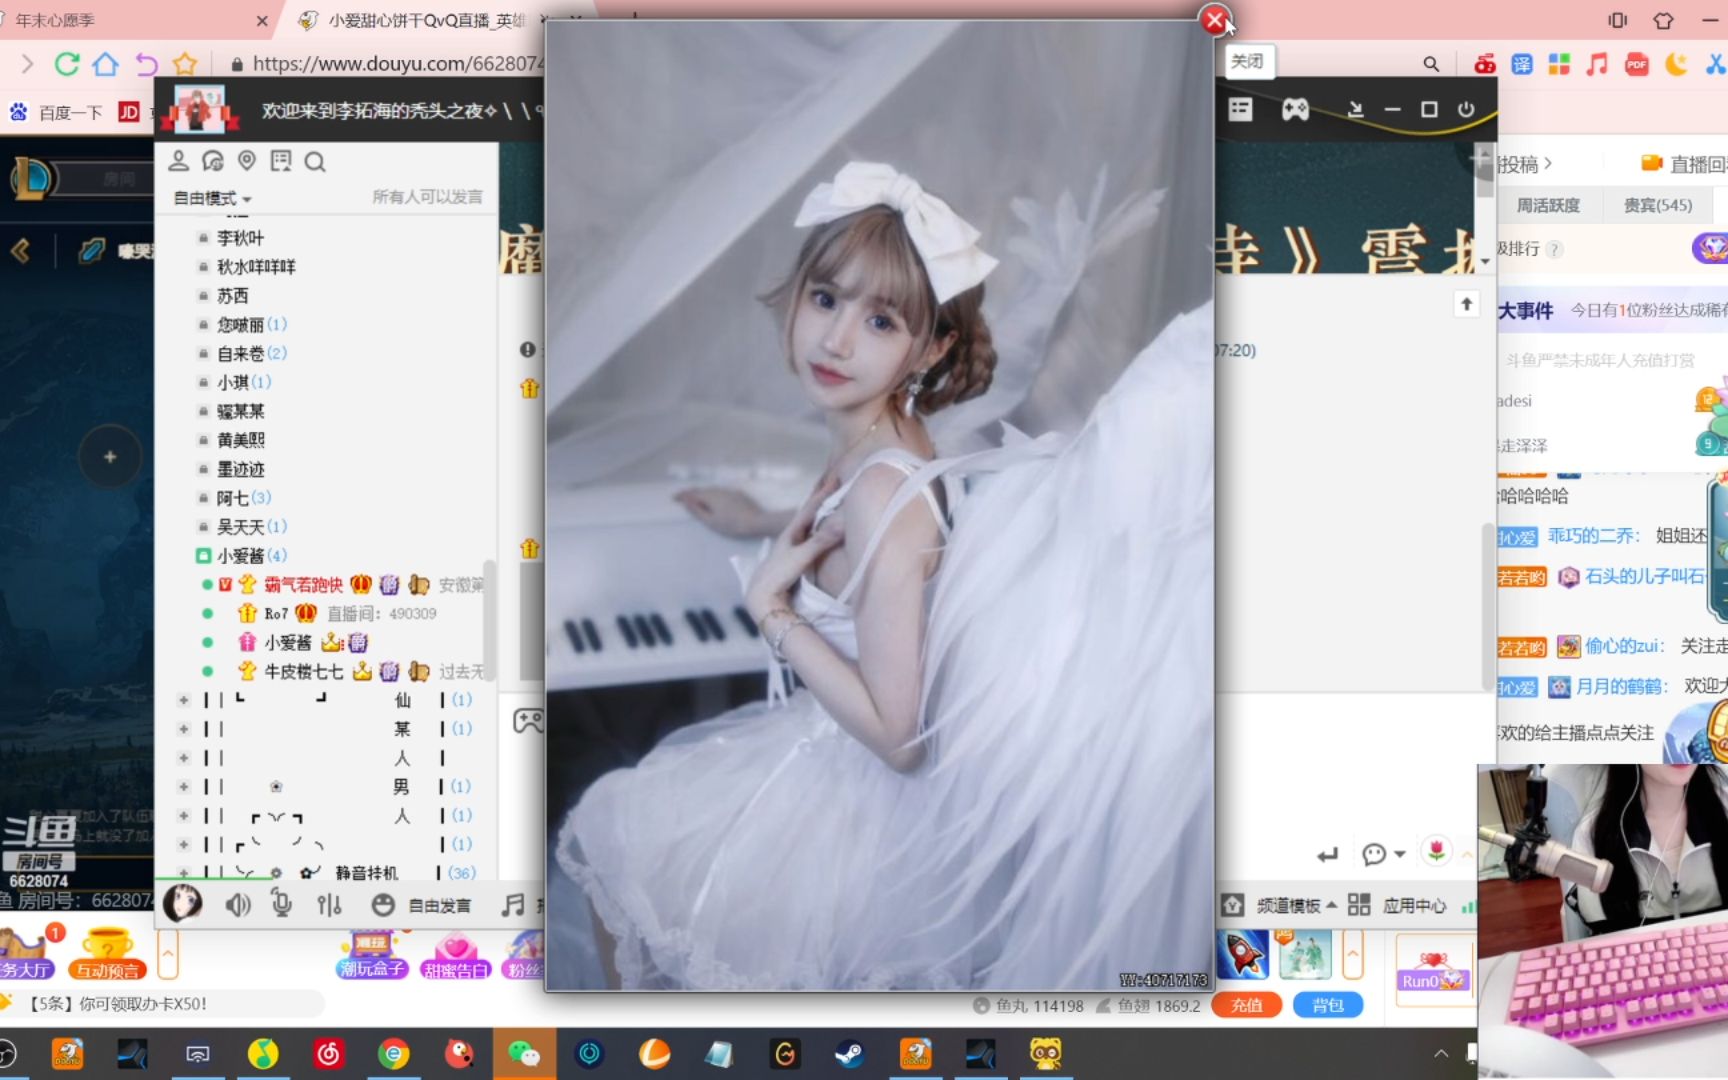Toggle the microphone icon in YY bottom bar
1728x1080 pixels.
tap(282, 905)
